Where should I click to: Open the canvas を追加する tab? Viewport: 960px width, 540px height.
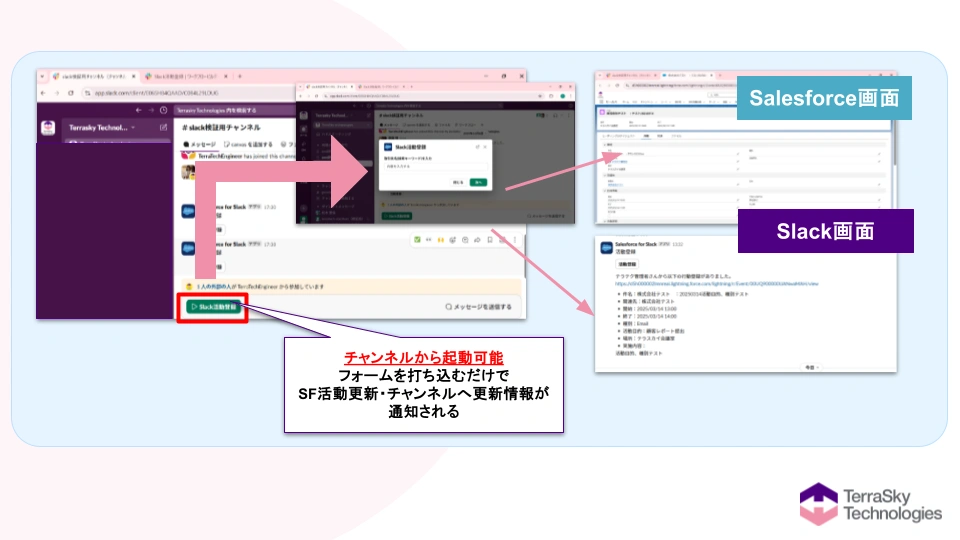click(x=248, y=144)
